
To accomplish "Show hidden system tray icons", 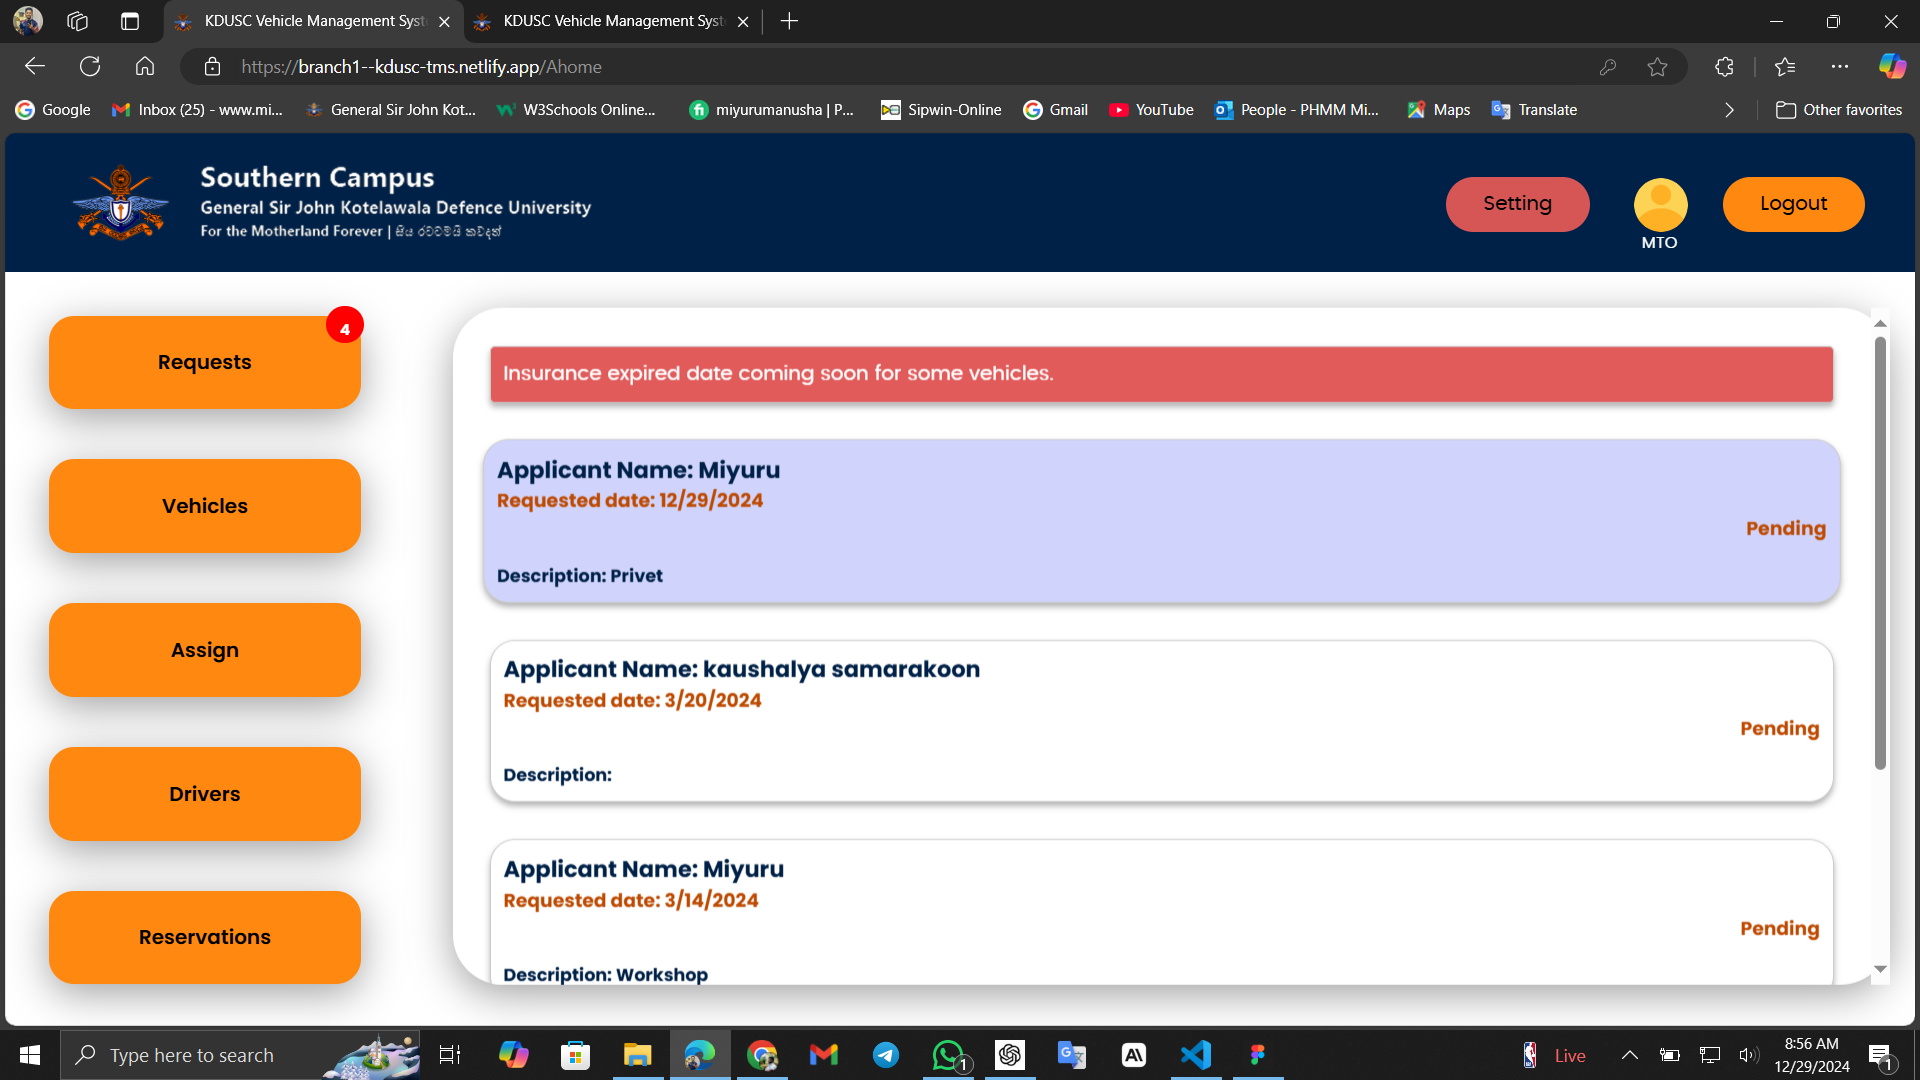I will [1629, 1055].
